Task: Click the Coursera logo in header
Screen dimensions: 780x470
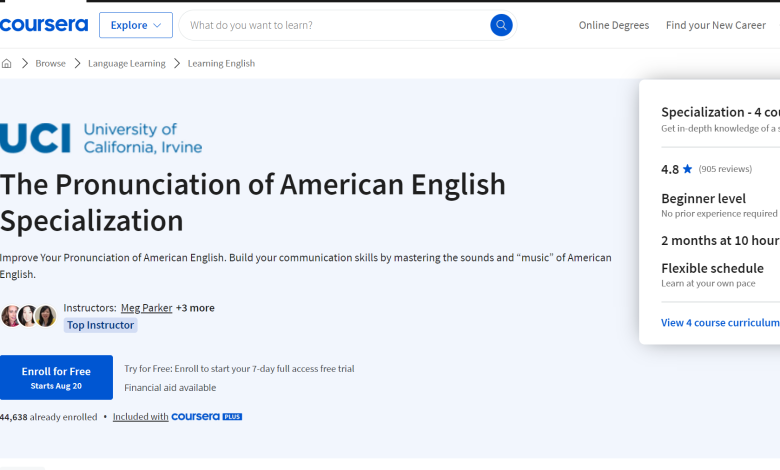Action: [x=44, y=25]
